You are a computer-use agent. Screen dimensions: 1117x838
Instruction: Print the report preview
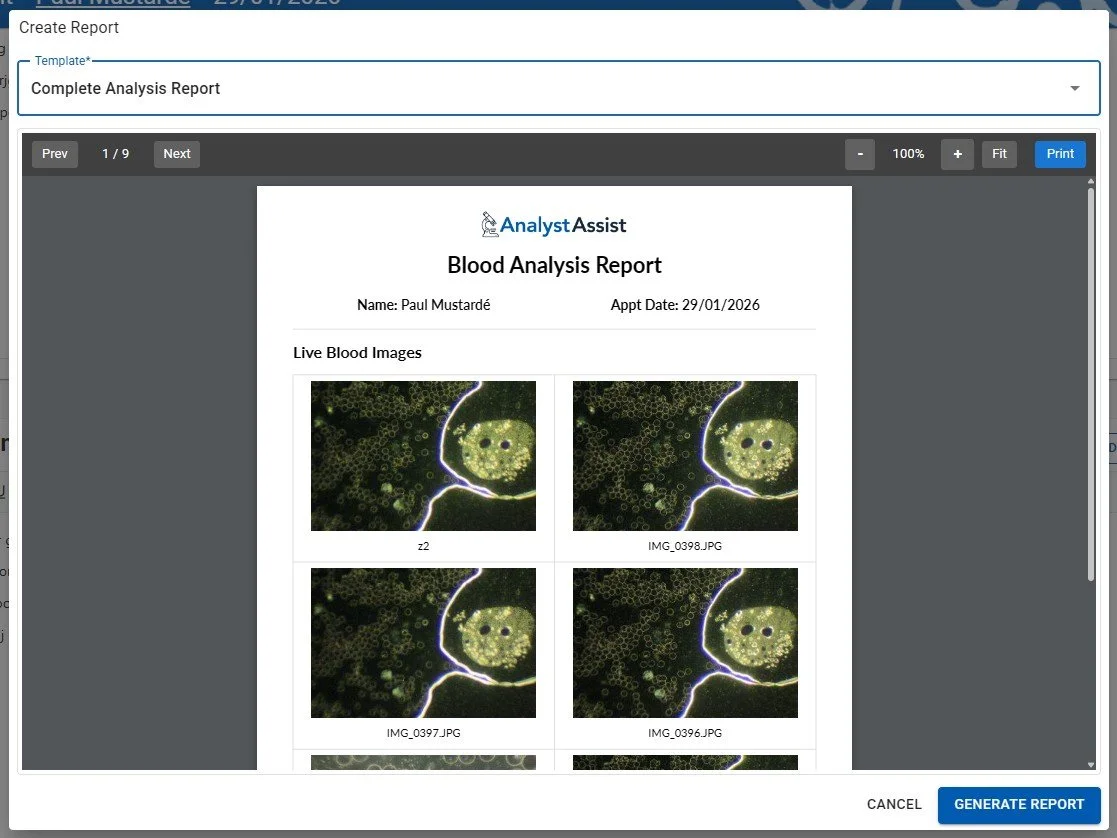(1060, 154)
